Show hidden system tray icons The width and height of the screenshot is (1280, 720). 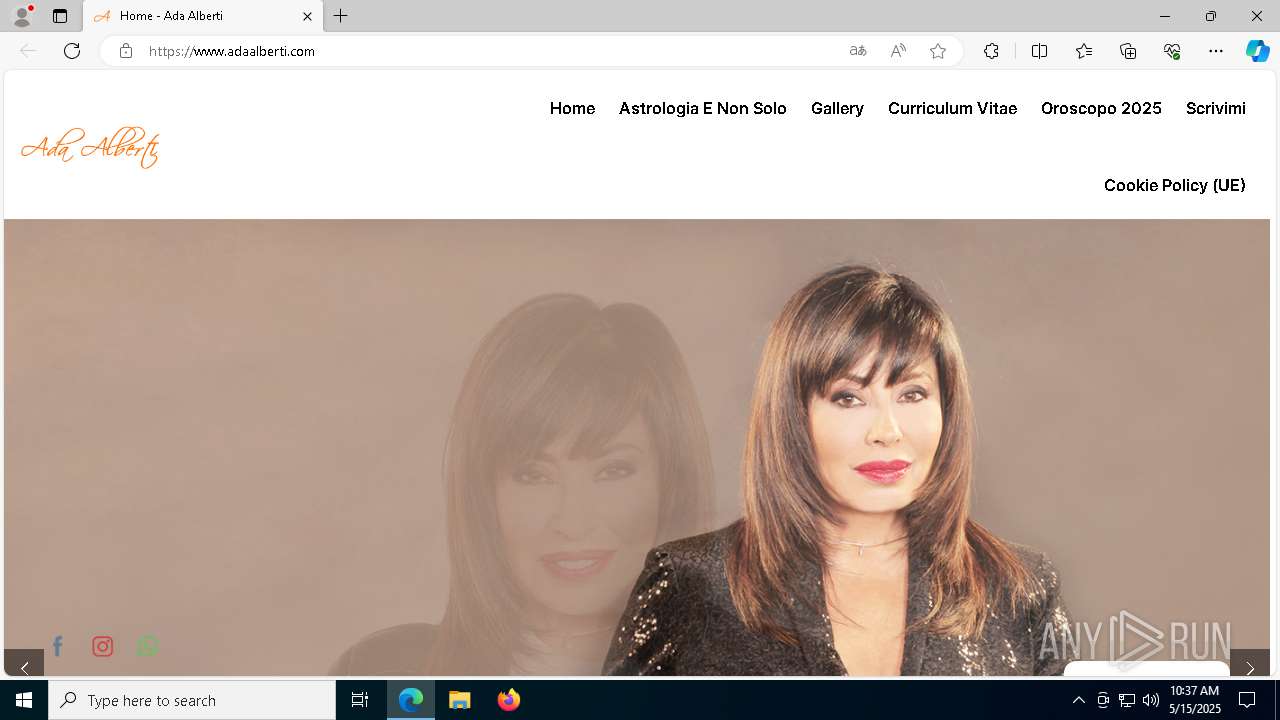point(1078,700)
